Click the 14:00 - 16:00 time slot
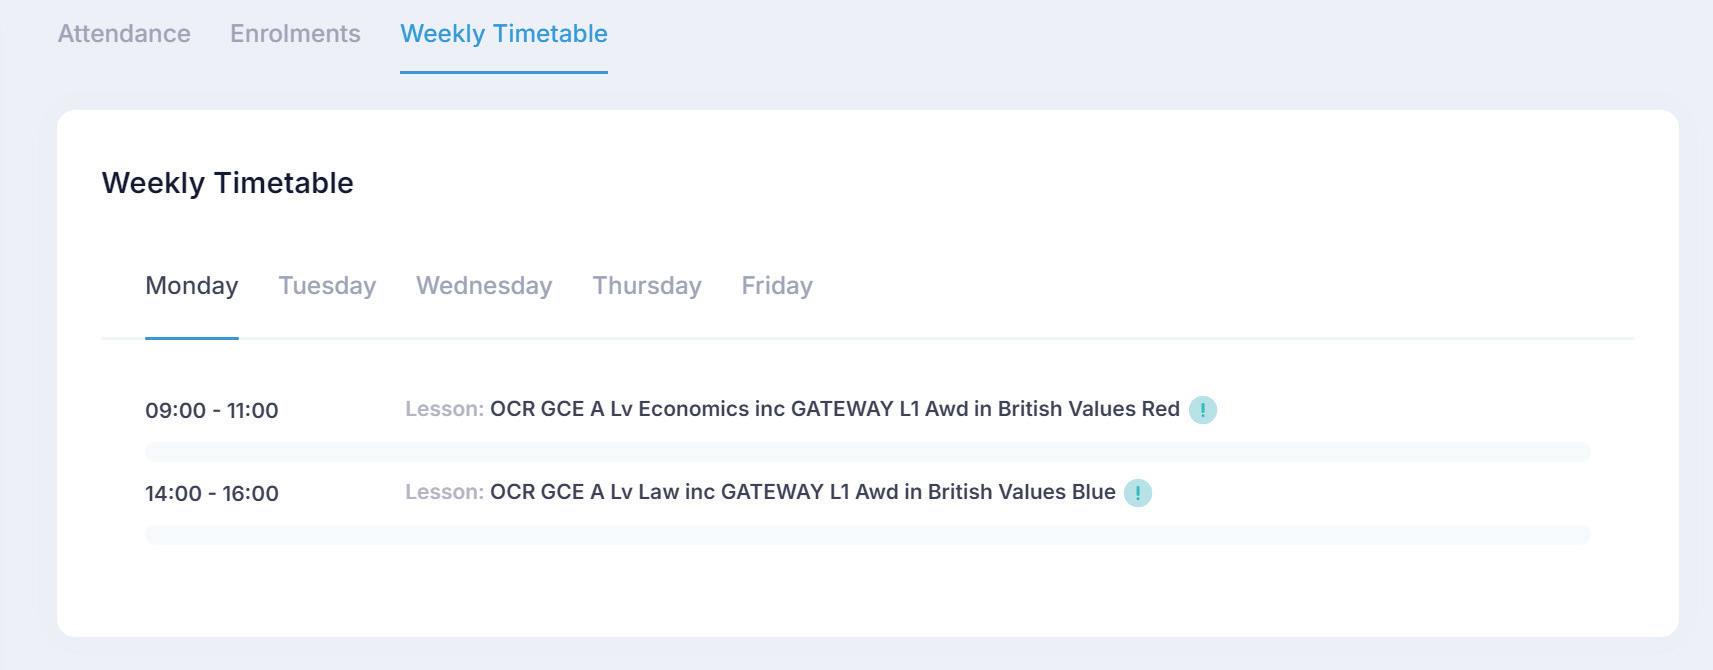The image size is (1713, 670). coord(211,494)
